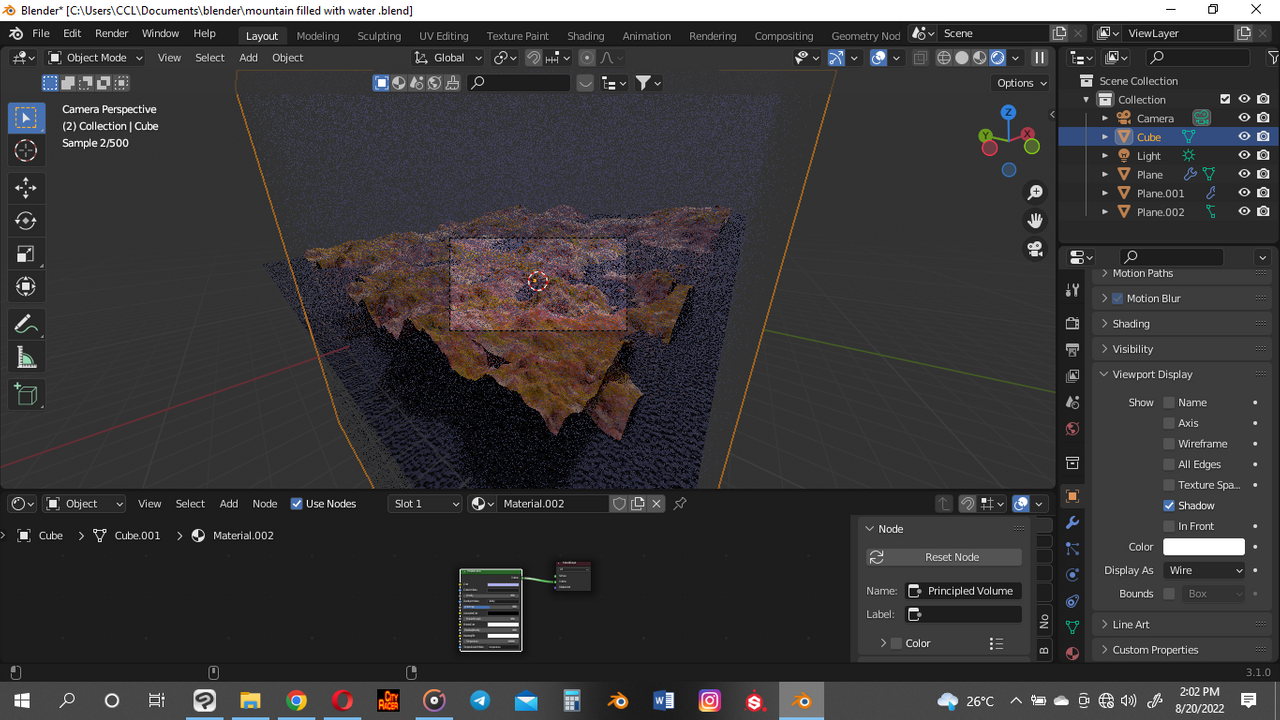Unlink Material.002 with the X icon

coord(656,503)
